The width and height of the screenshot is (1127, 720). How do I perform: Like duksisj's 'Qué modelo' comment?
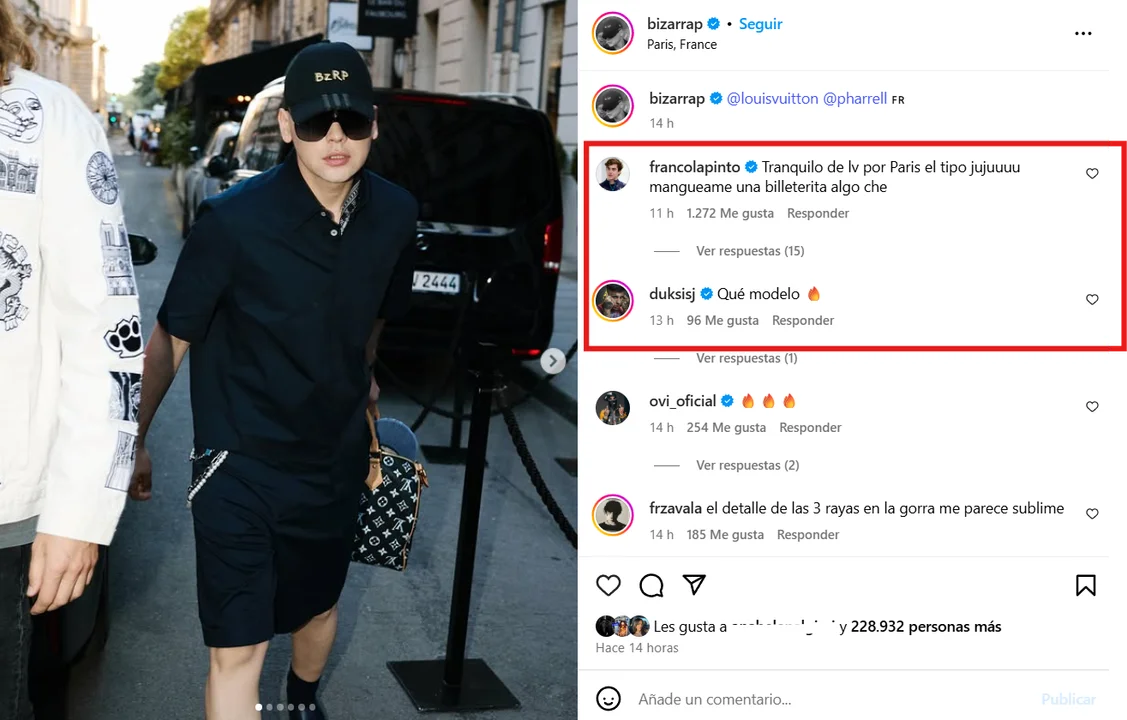point(1092,299)
